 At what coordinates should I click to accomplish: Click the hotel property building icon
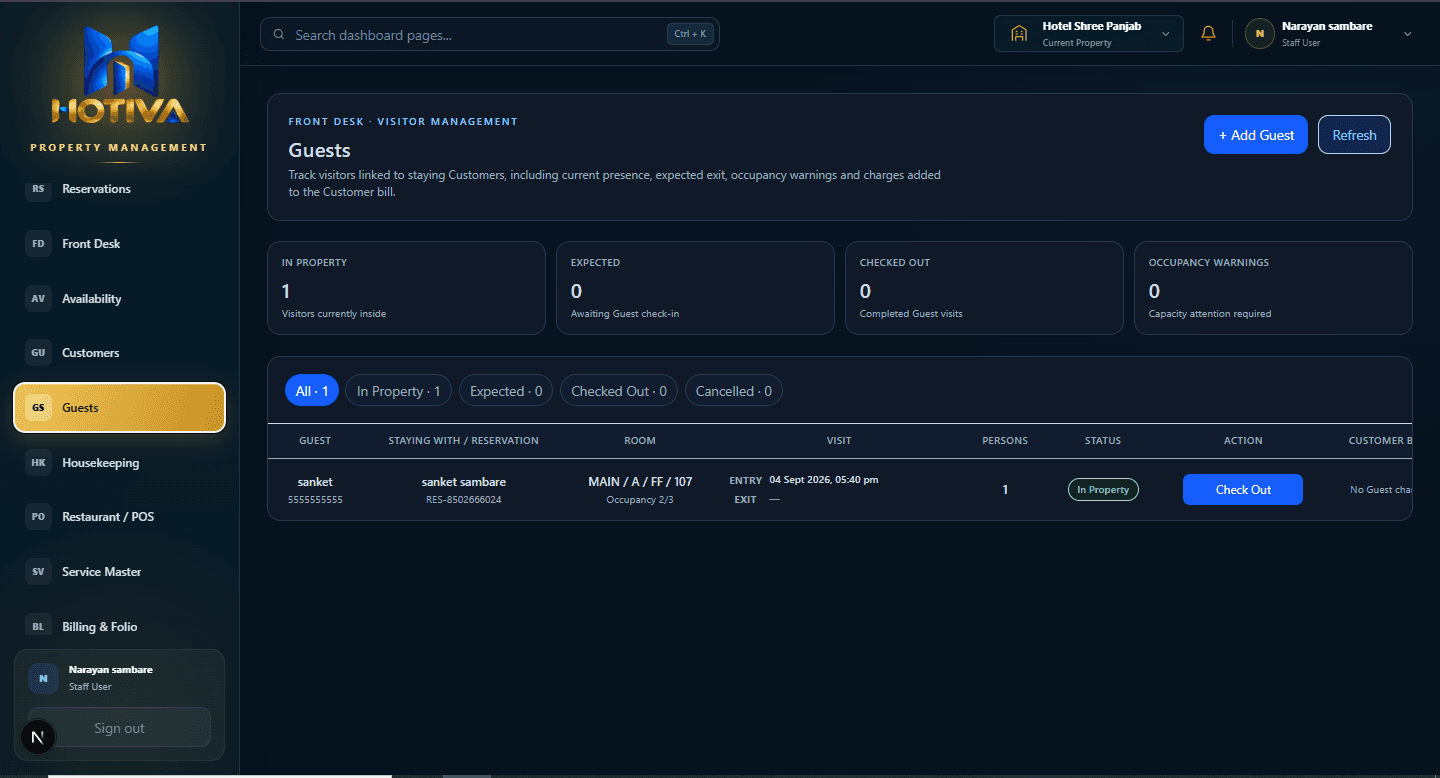(x=1019, y=34)
